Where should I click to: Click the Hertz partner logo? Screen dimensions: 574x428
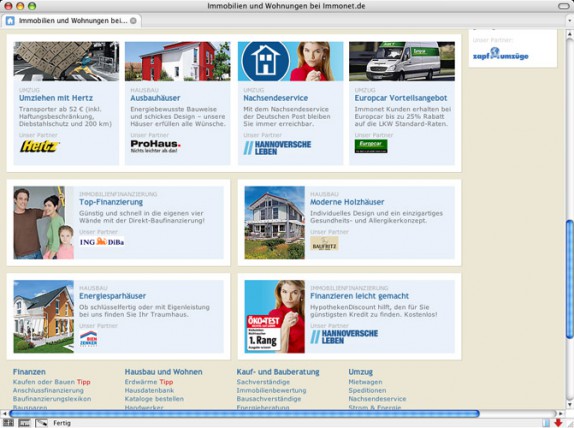(x=39, y=146)
